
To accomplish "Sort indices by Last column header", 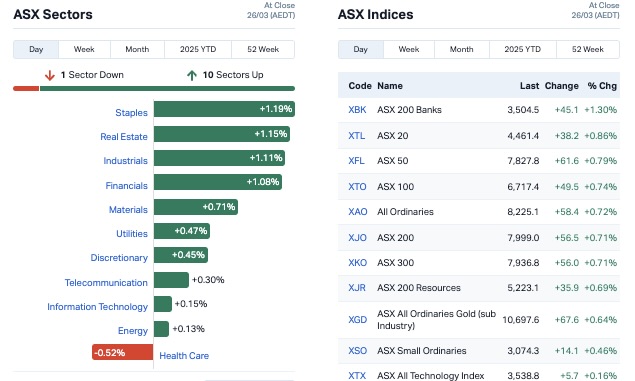I will pos(529,86).
